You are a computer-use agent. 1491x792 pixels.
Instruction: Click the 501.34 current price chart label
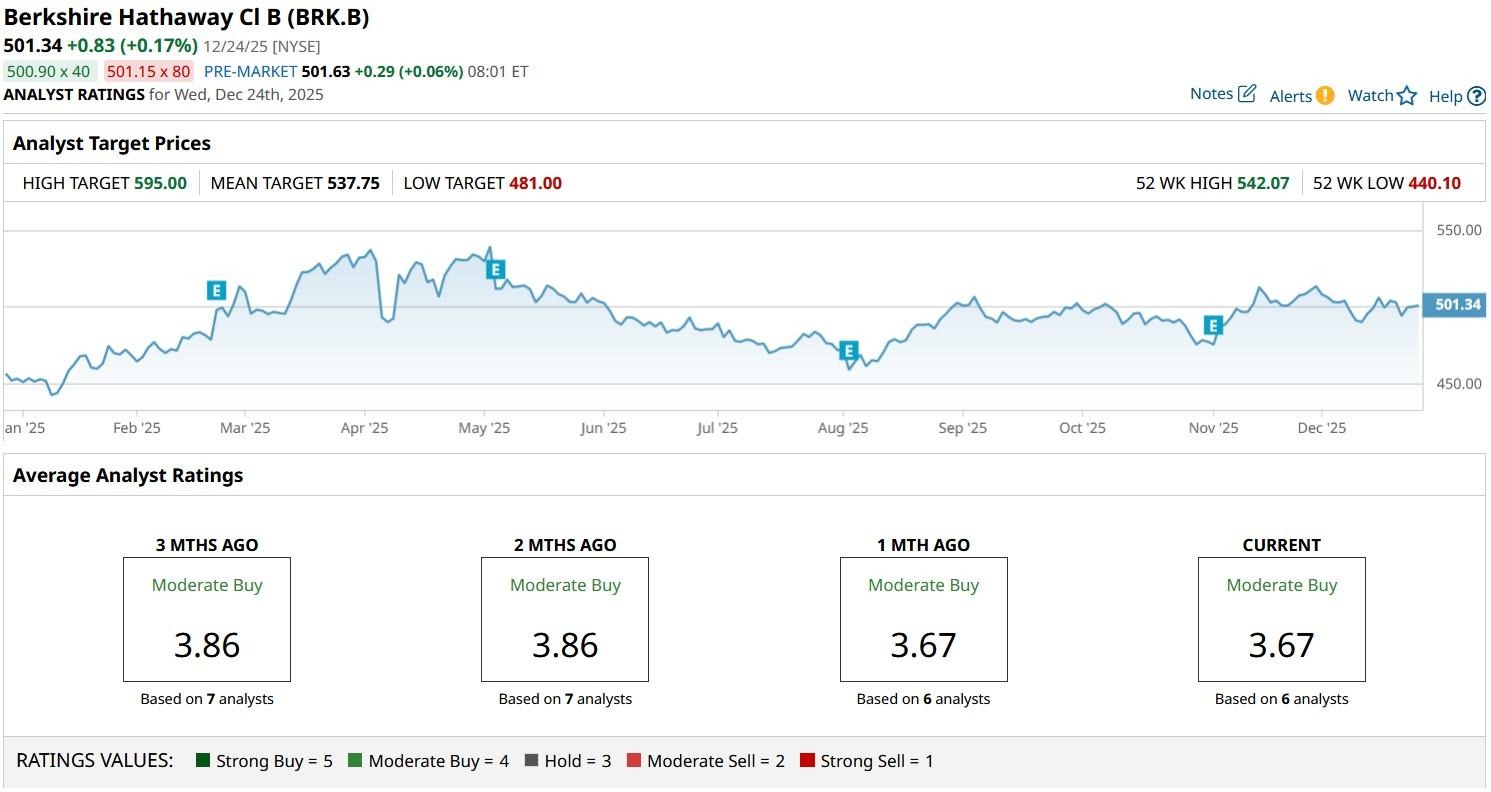pyautogui.click(x=1457, y=305)
